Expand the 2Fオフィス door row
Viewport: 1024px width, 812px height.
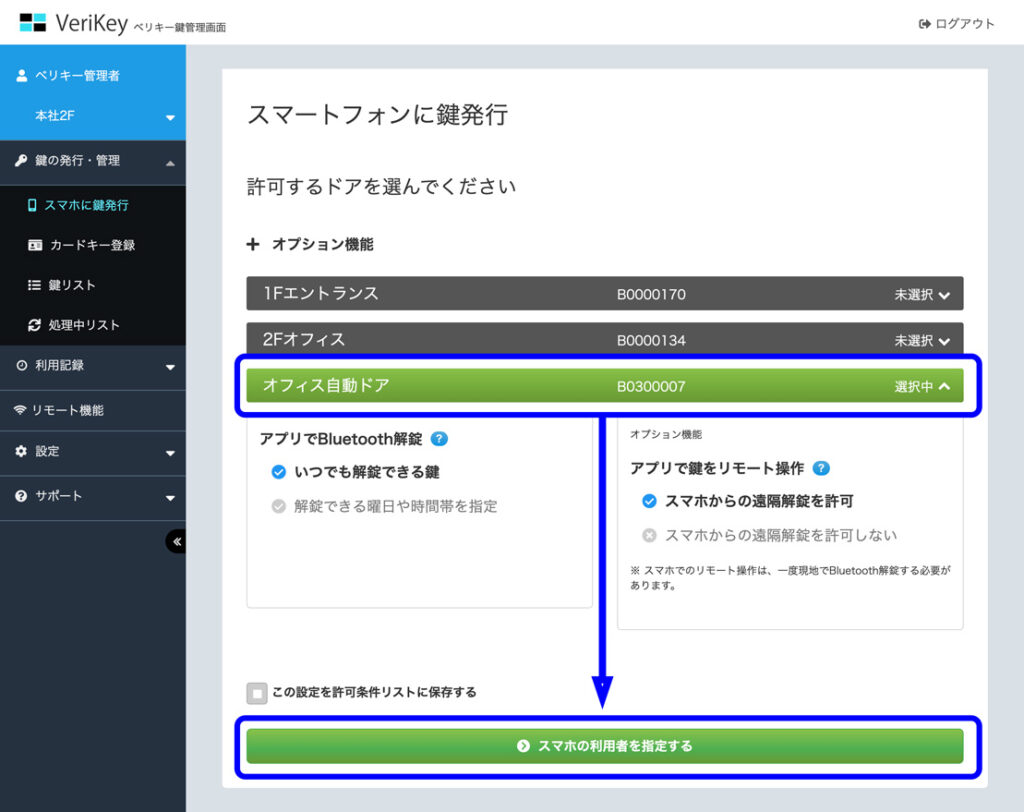click(x=604, y=340)
